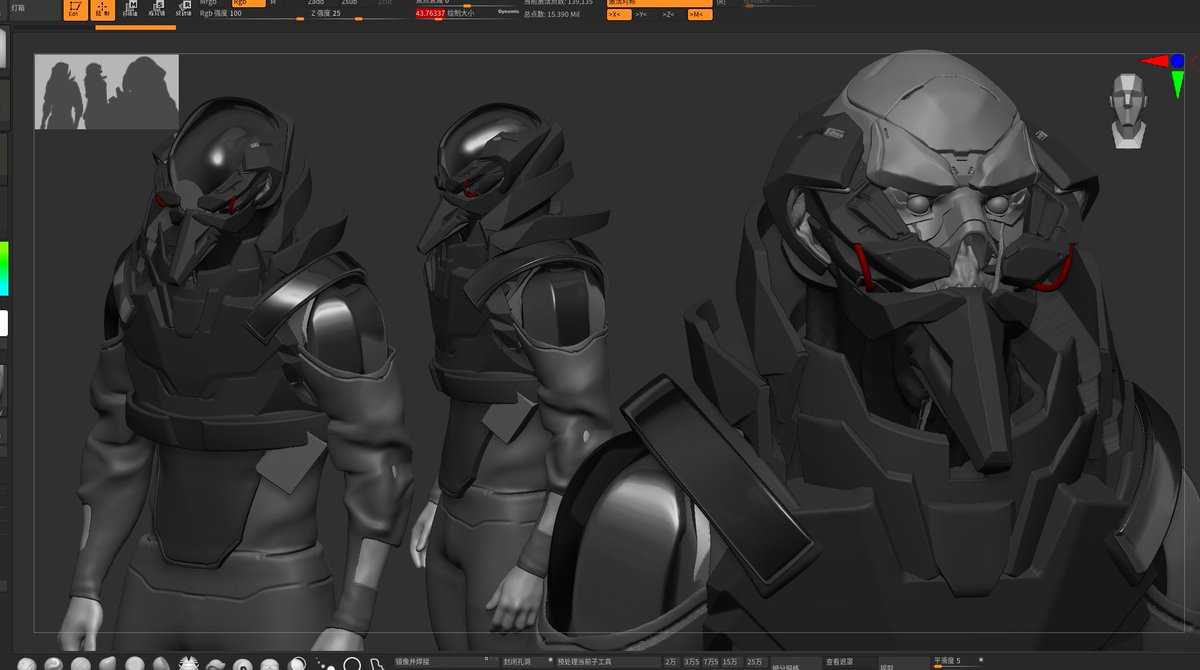Click the blue Z axis gizmo dot

tap(1177, 61)
